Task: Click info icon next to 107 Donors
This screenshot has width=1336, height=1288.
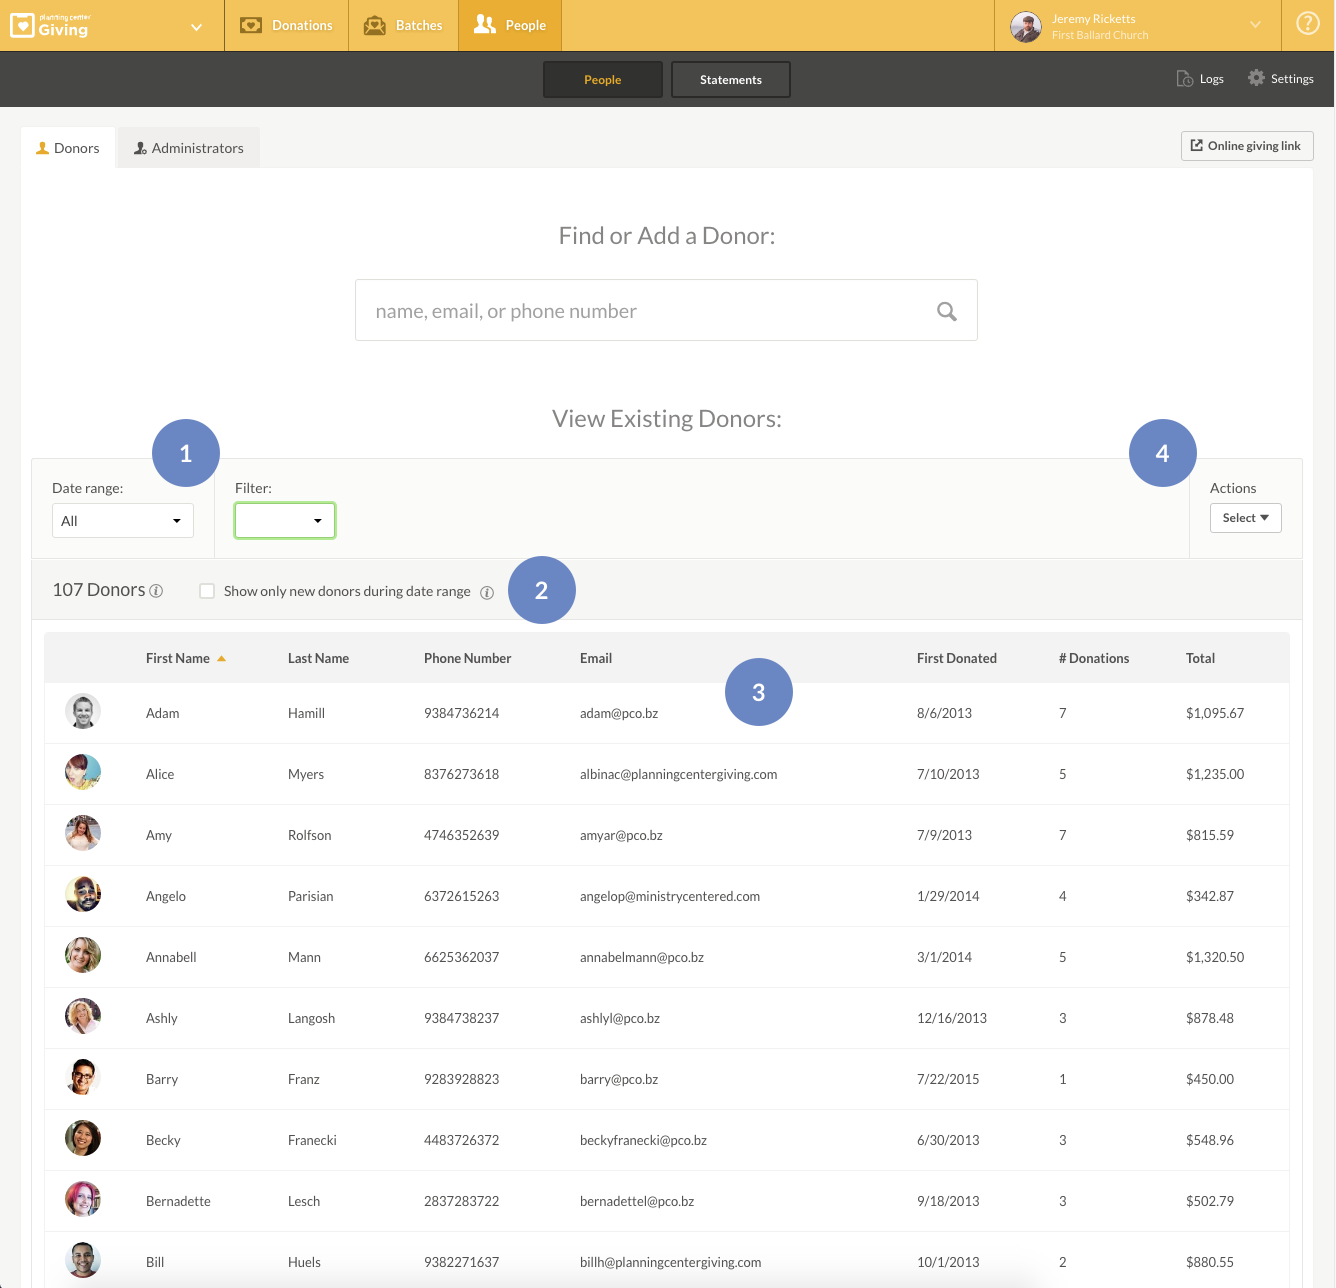Action: (x=157, y=591)
